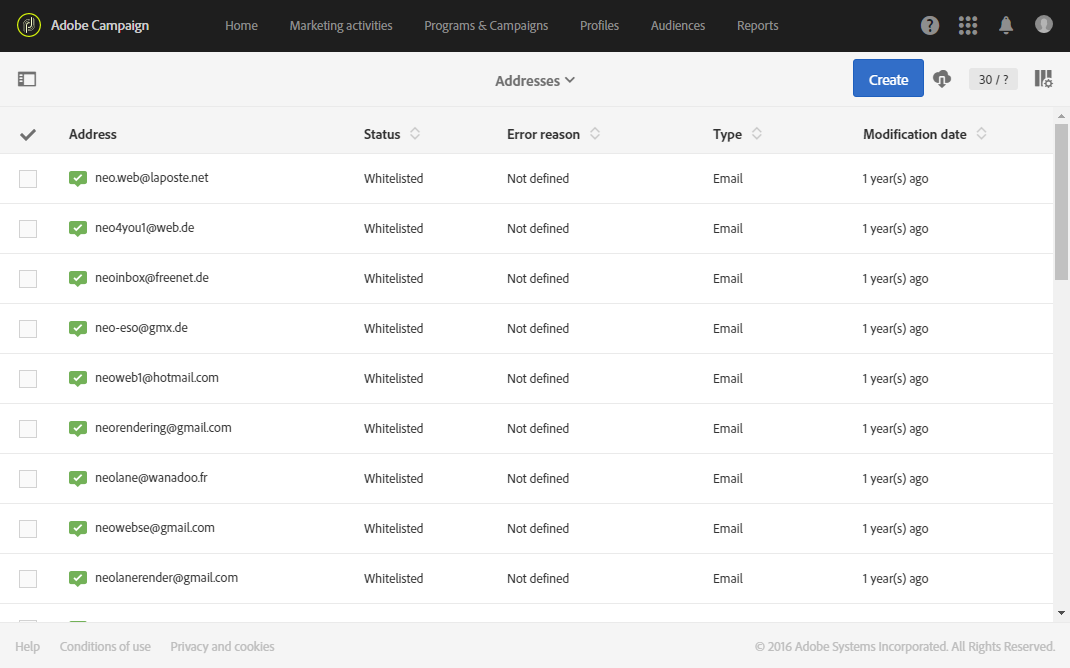Toggle the side panel icon

tap(27, 79)
